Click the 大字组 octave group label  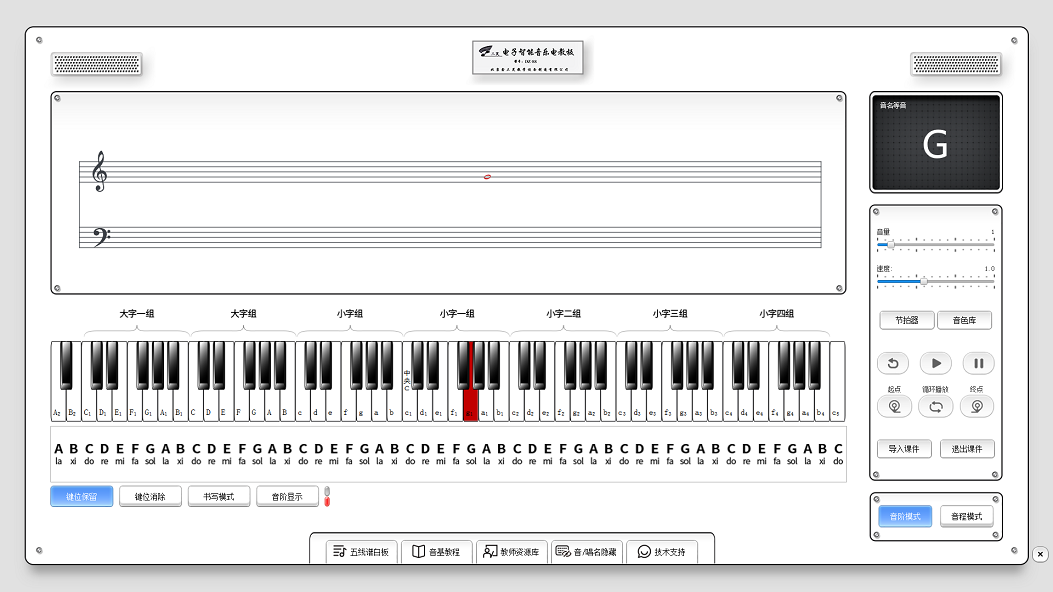click(243, 313)
